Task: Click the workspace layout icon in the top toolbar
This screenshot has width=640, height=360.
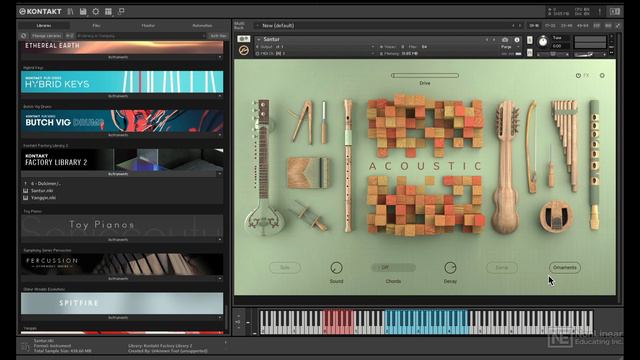Action: click(x=108, y=11)
